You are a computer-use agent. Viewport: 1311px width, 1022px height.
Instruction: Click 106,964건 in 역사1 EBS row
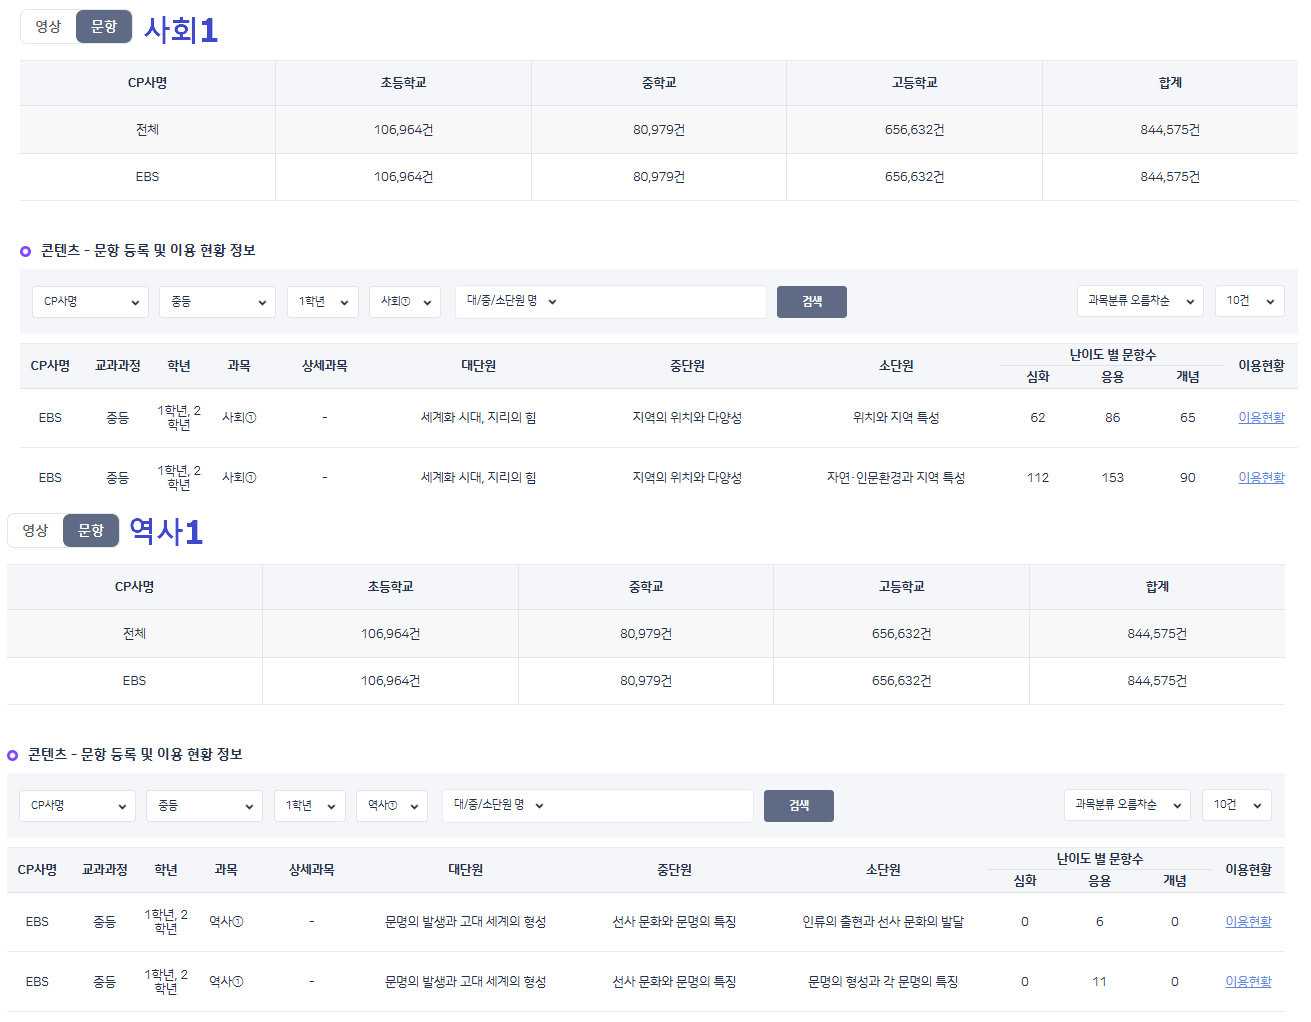point(390,681)
